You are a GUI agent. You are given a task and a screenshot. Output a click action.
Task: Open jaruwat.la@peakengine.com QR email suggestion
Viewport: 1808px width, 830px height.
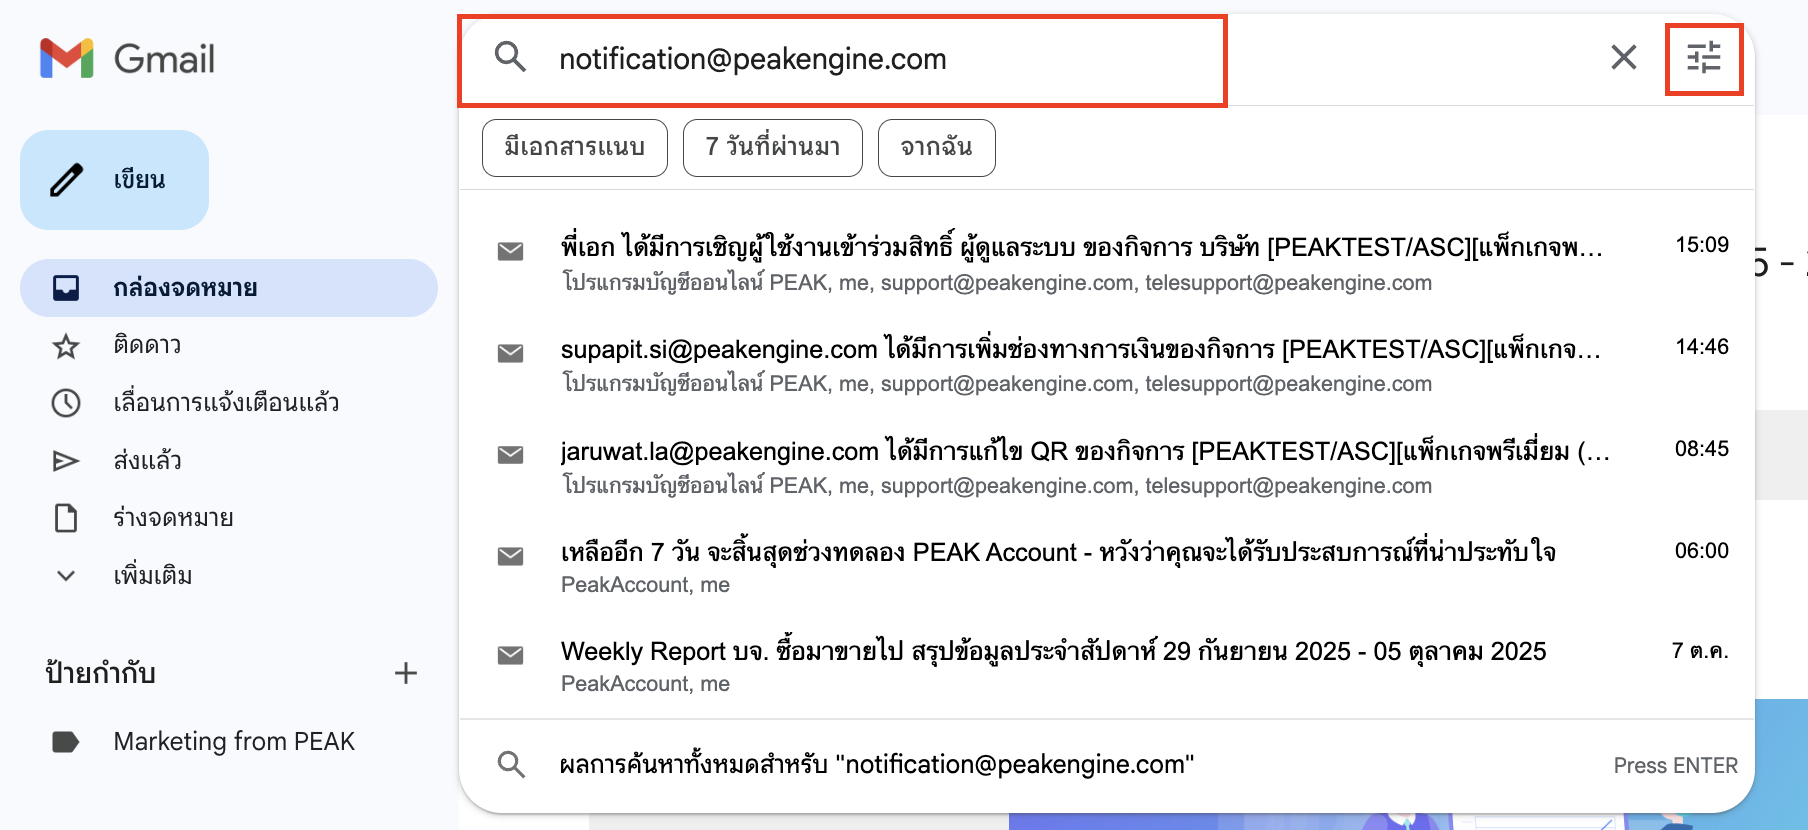coord(1107,467)
